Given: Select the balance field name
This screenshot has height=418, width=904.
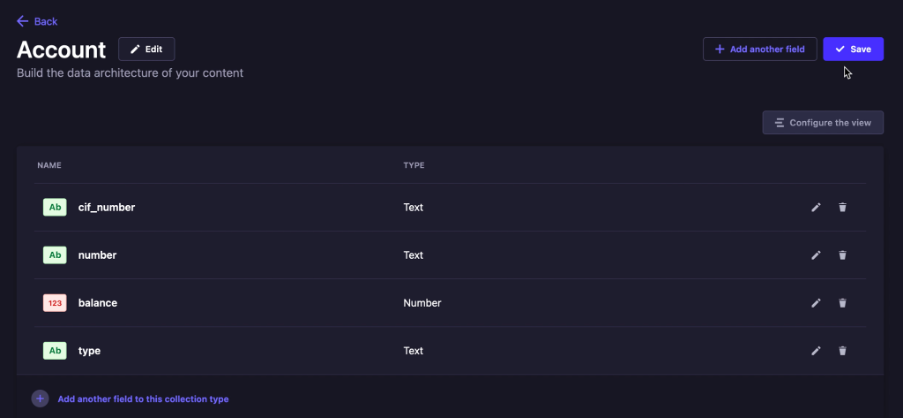Looking at the screenshot, I should [x=98, y=303].
